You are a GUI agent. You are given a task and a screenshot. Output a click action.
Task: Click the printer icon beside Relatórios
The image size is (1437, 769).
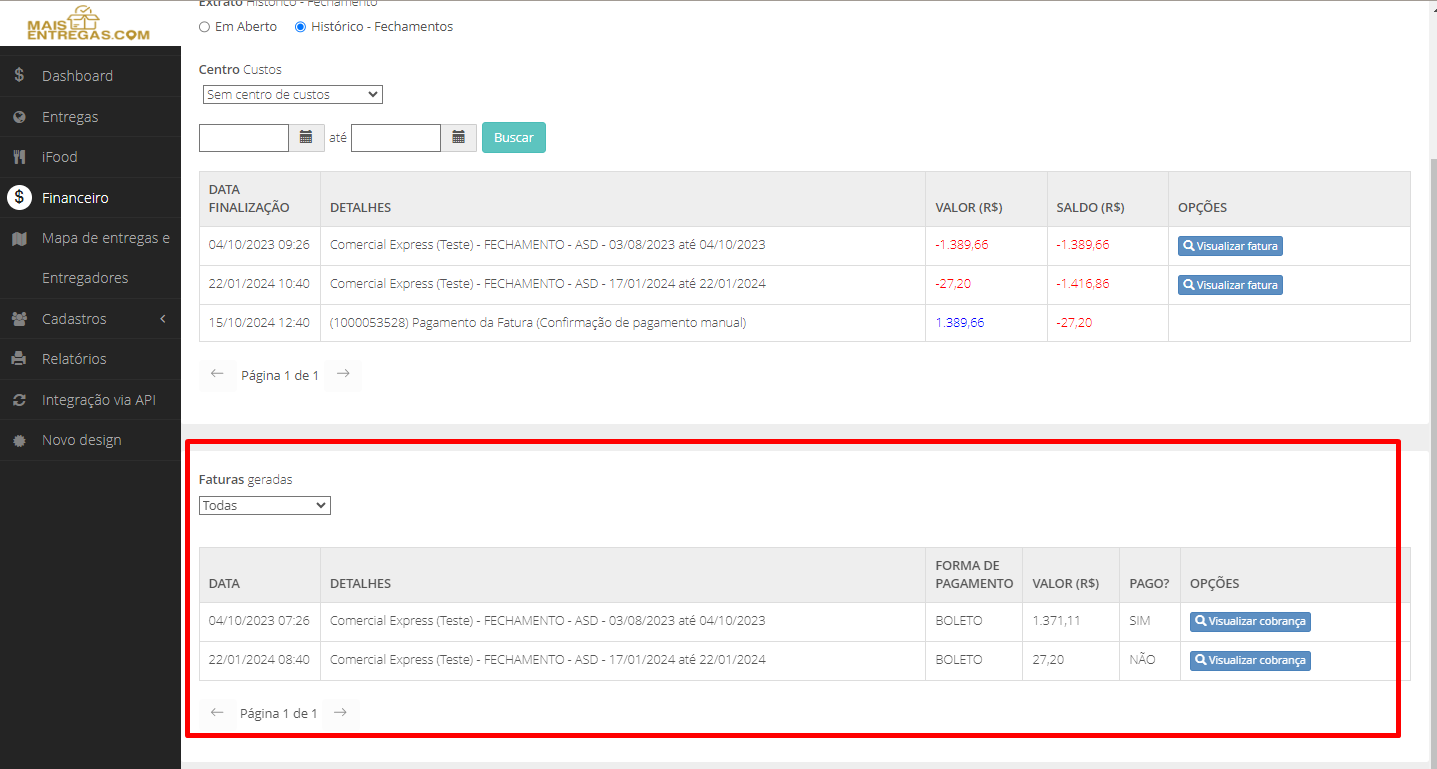(19, 359)
